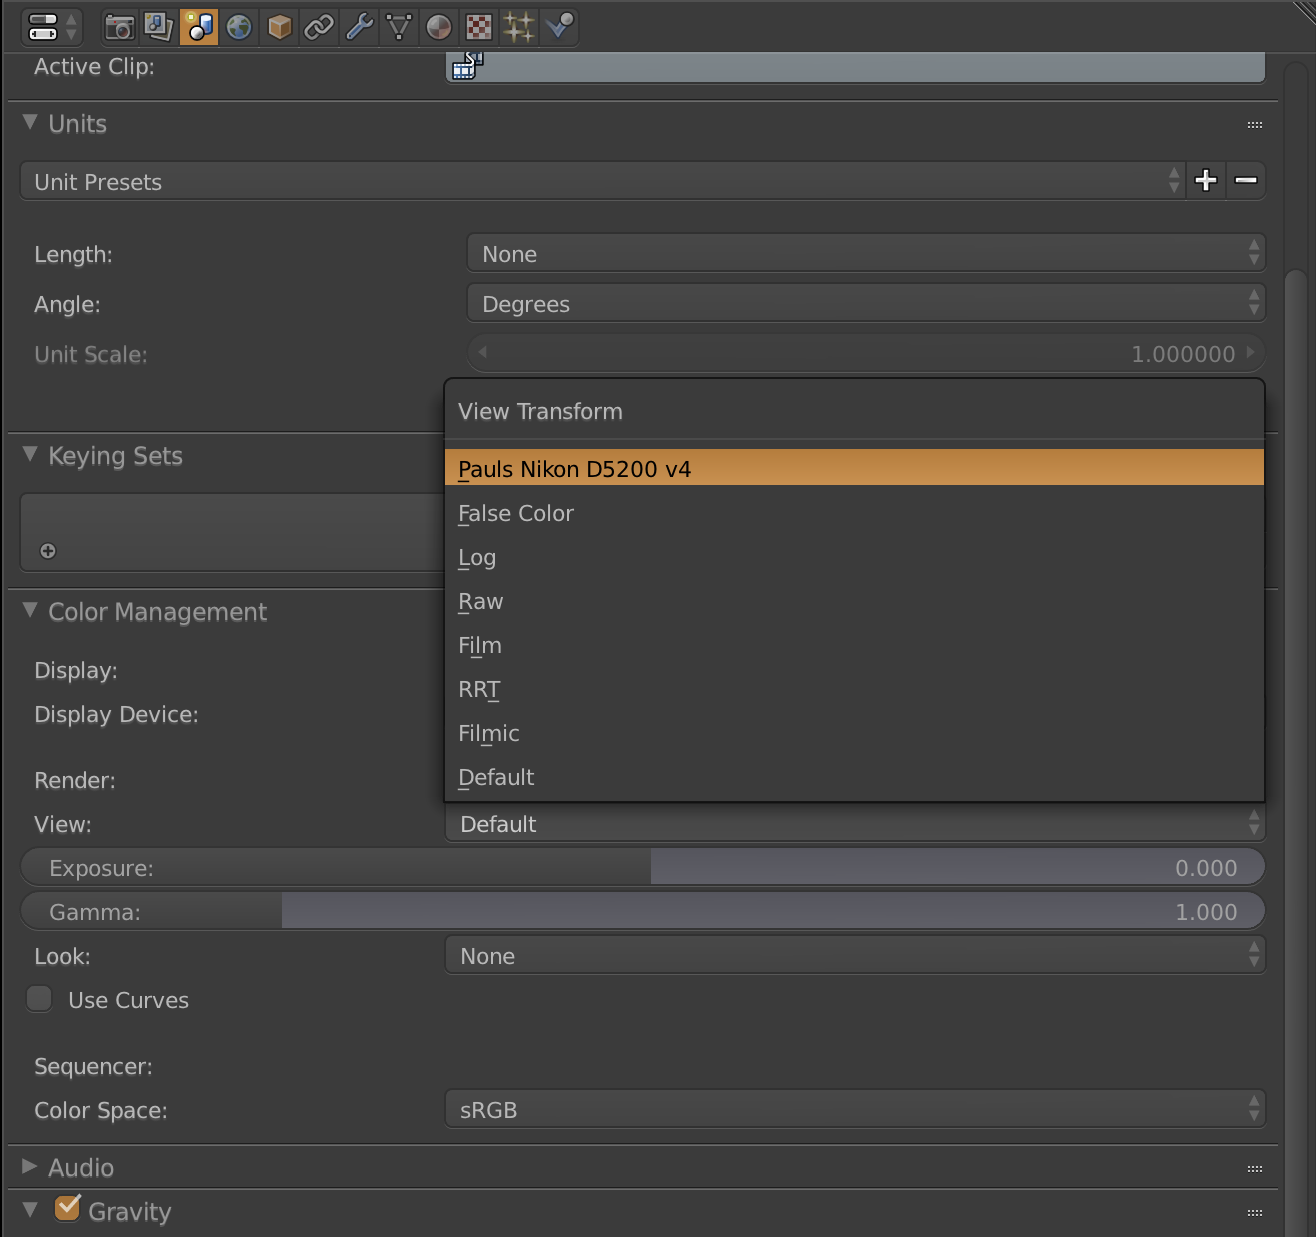Open the mesh Data triangle tab
Image resolution: width=1316 pixels, height=1237 pixels.
point(399,27)
